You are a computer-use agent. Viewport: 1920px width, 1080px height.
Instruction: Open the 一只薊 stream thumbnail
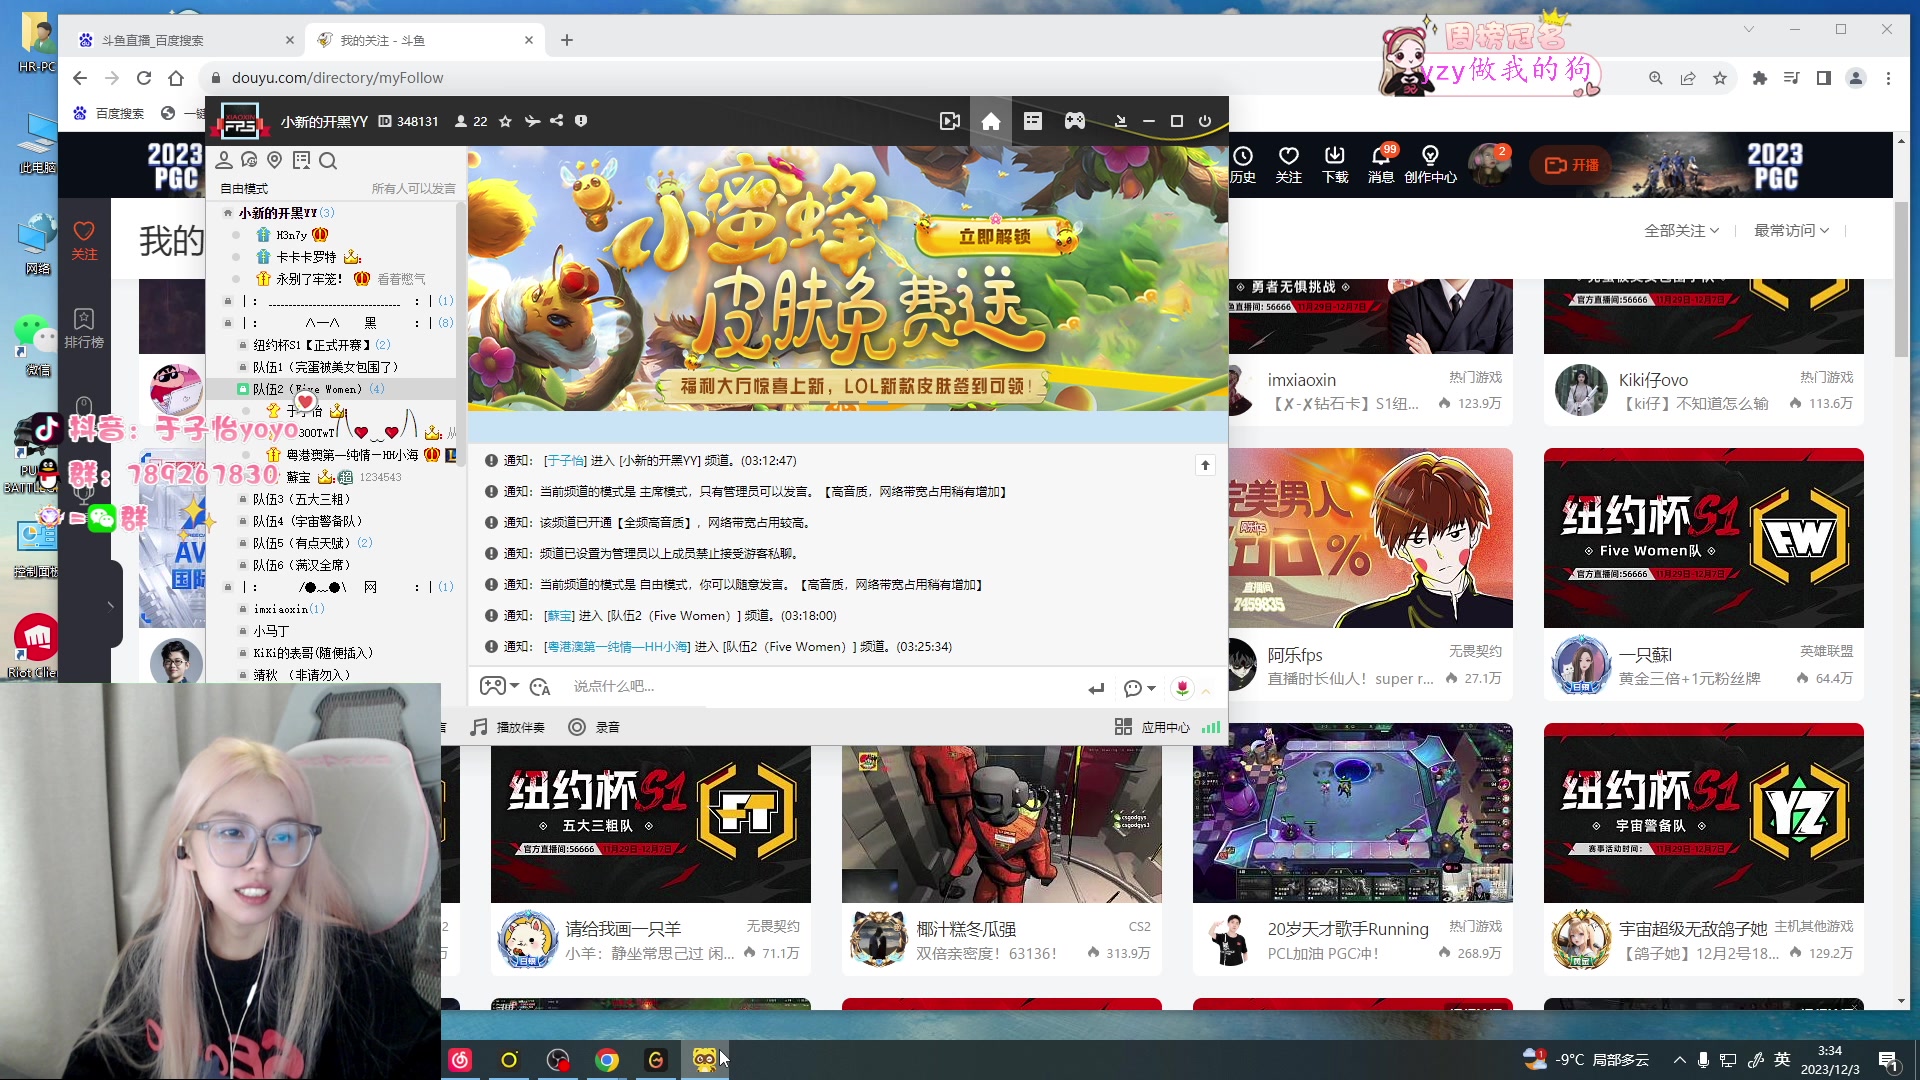click(1703, 538)
